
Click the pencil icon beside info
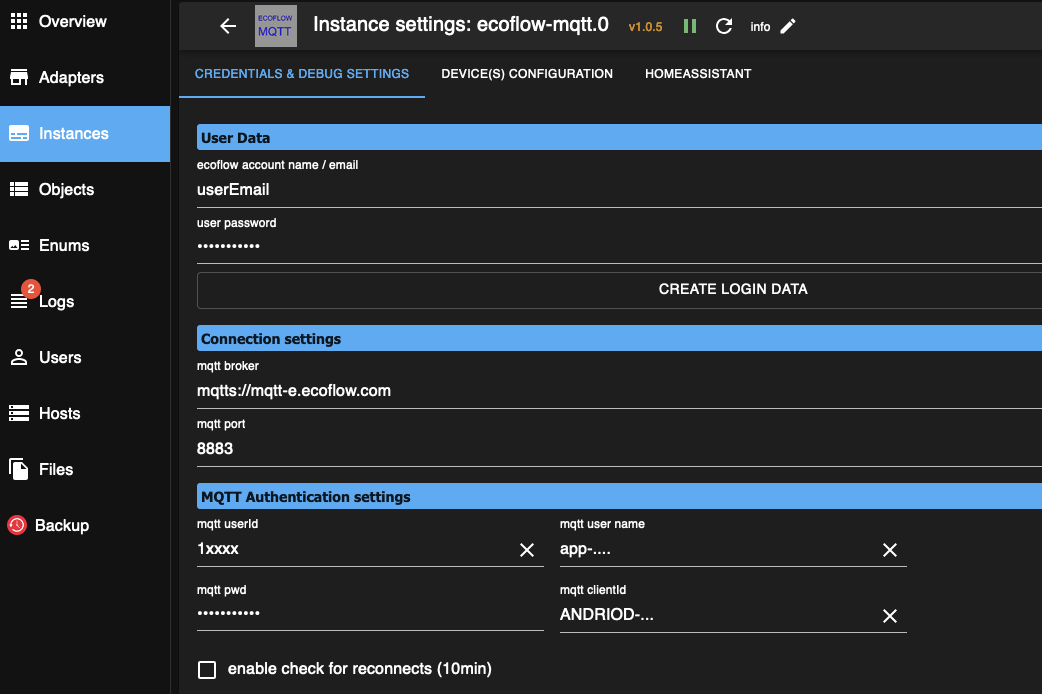click(787, 26)
